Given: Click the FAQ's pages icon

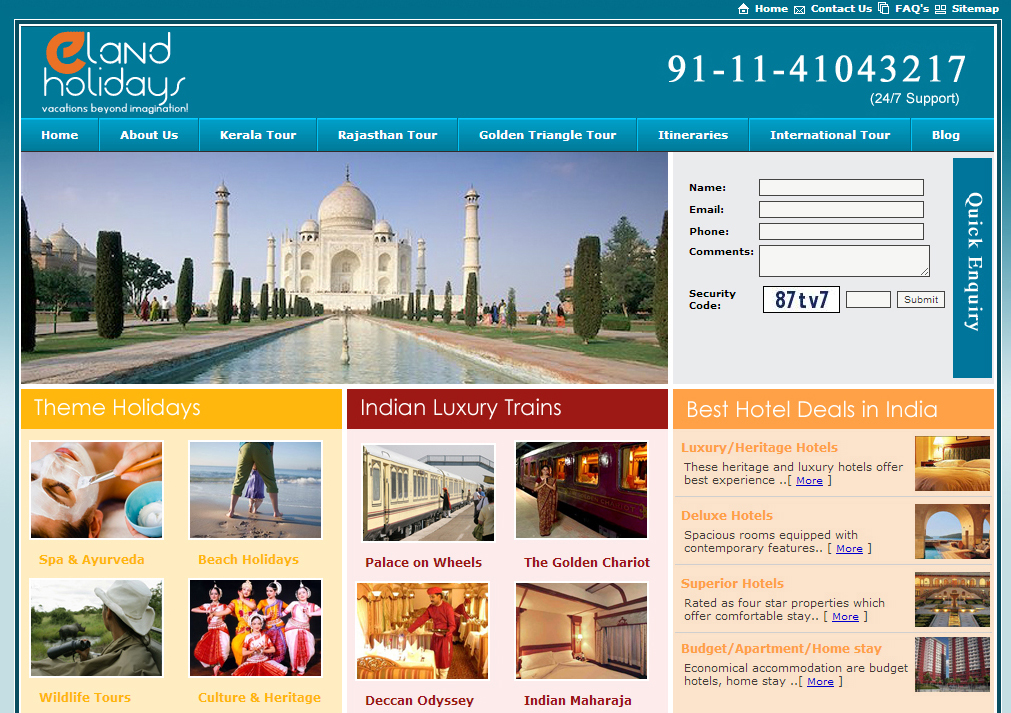Looking at the screenshot, I should point(883,9).
